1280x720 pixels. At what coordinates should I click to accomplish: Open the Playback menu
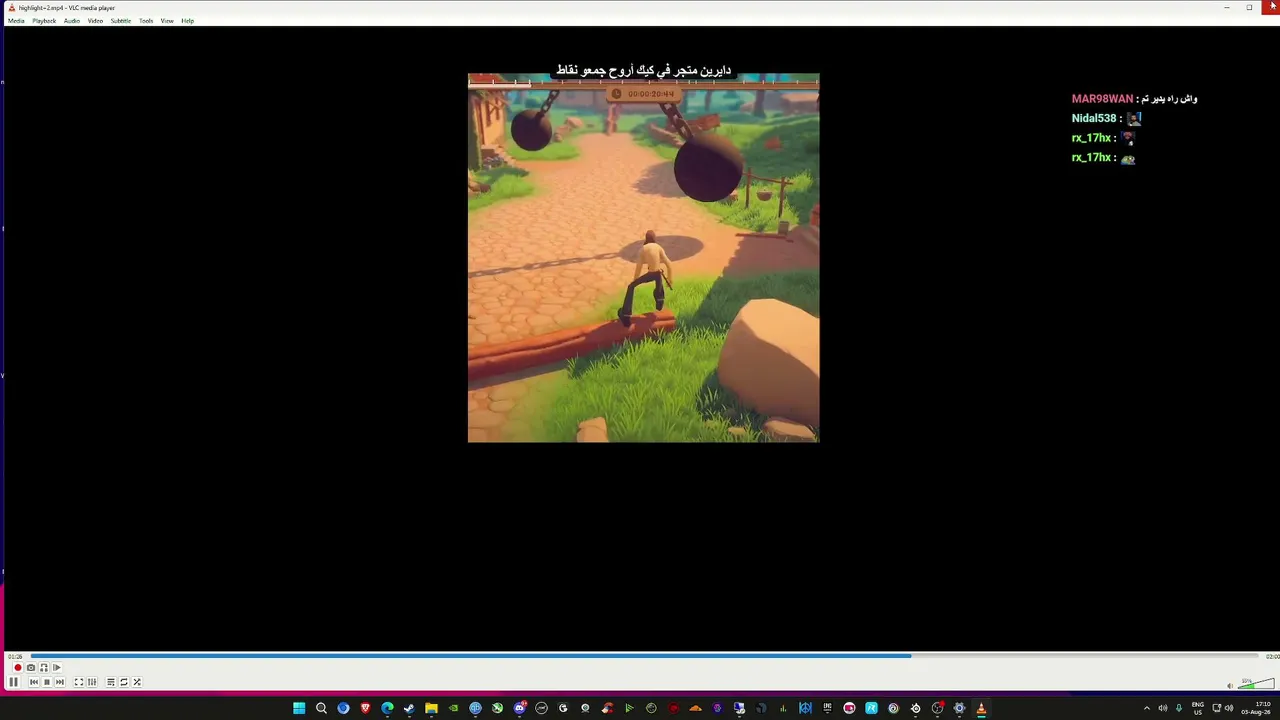click(44, 21)
